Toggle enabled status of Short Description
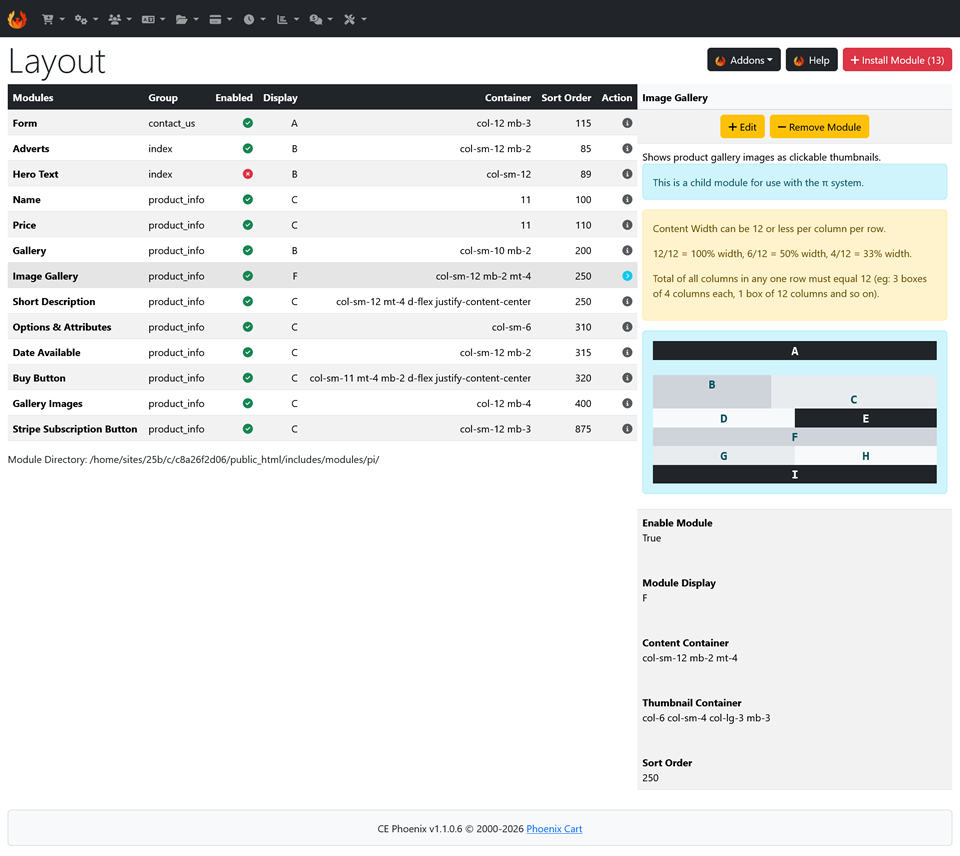This screenshot has height=856, width=960. click(247, 301)
